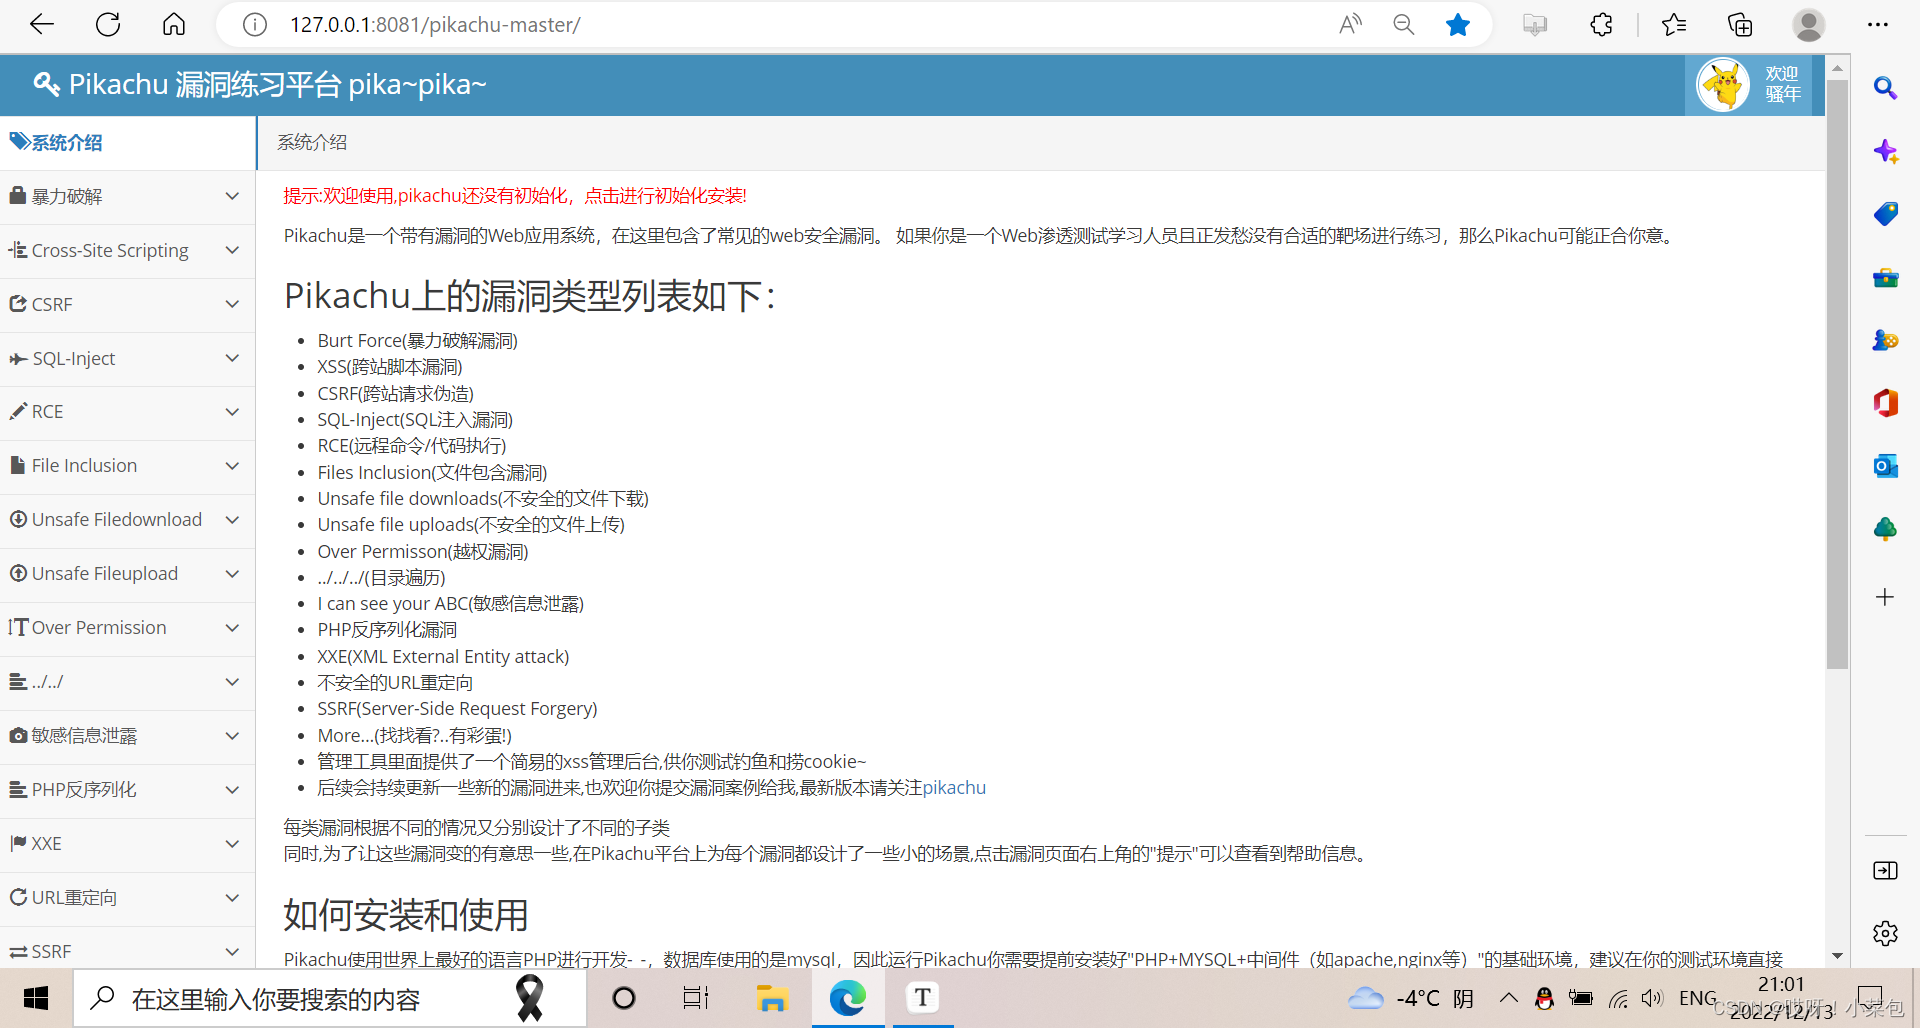Open zoom out magnifier in address bar
The image size is (1920, 1028).
click(x=1404, y=25)
